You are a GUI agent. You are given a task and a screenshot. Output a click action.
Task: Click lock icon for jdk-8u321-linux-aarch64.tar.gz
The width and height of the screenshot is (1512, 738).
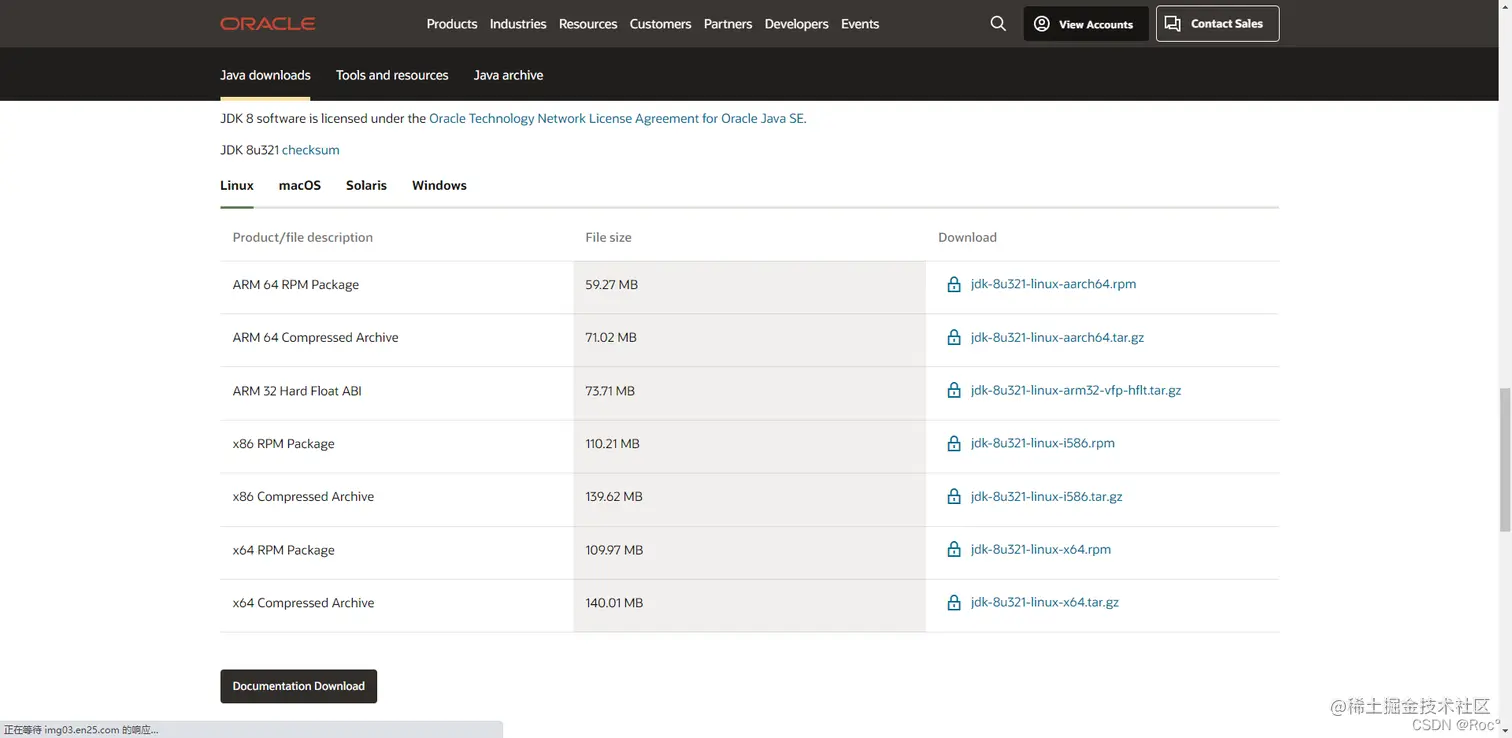954,338
